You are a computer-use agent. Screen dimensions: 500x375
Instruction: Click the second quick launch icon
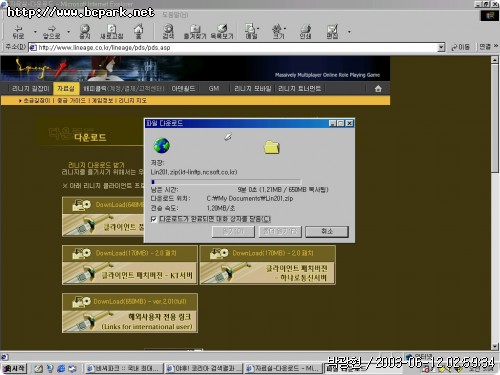pos(50,368)
